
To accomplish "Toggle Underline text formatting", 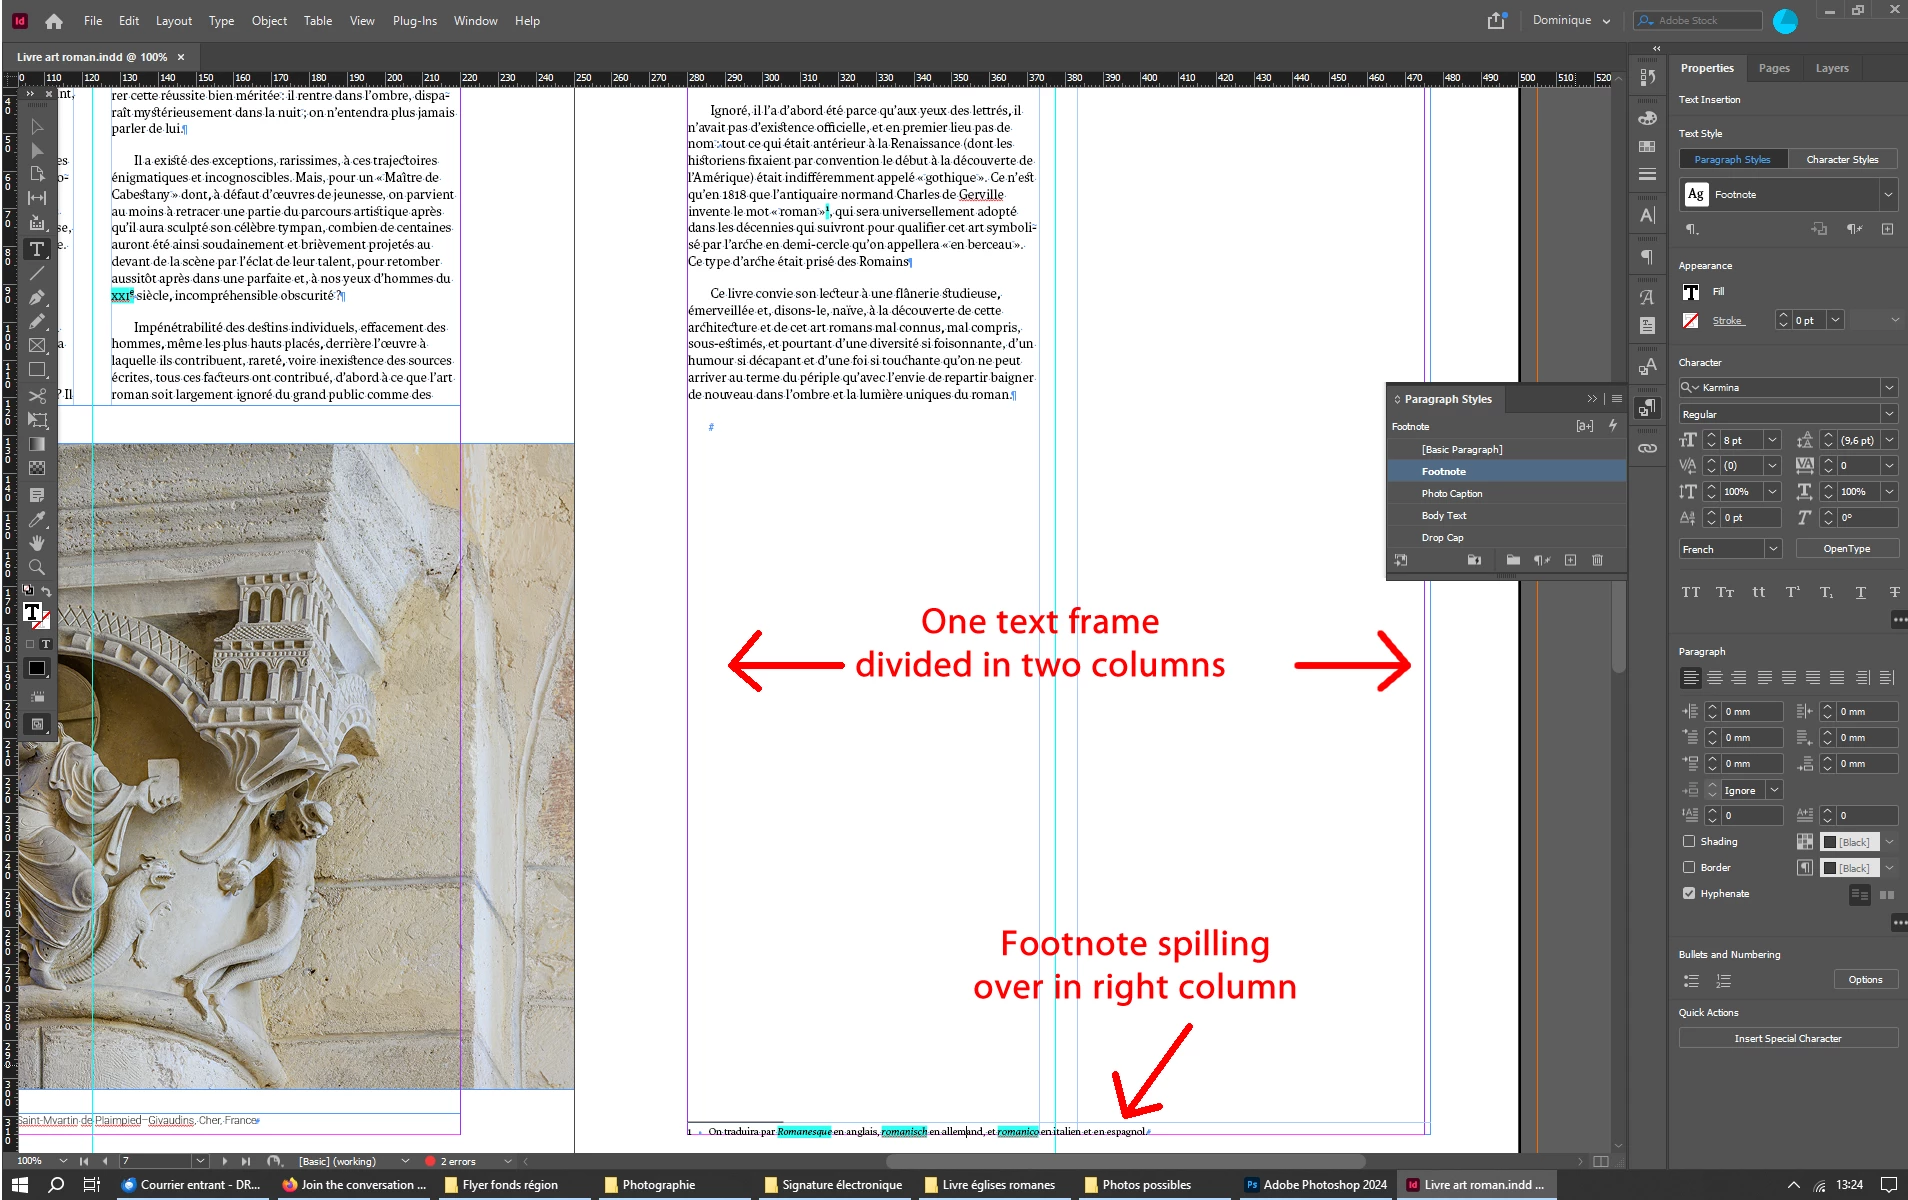I will [1861, 592].
